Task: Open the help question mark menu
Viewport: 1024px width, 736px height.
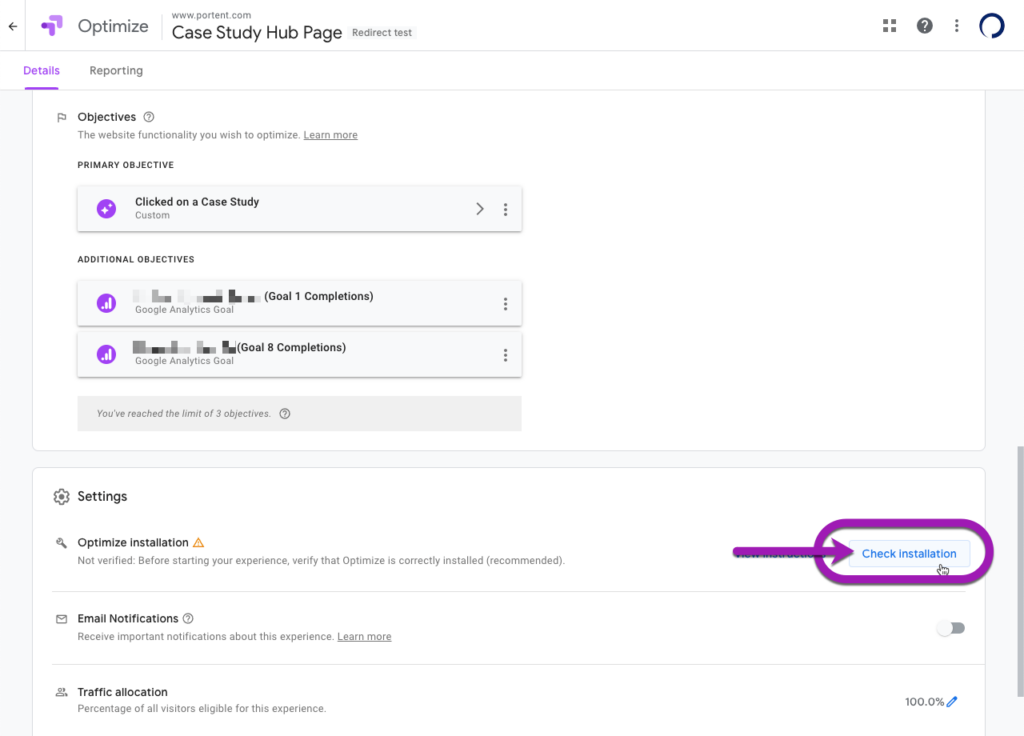Action: click(924, 25)
